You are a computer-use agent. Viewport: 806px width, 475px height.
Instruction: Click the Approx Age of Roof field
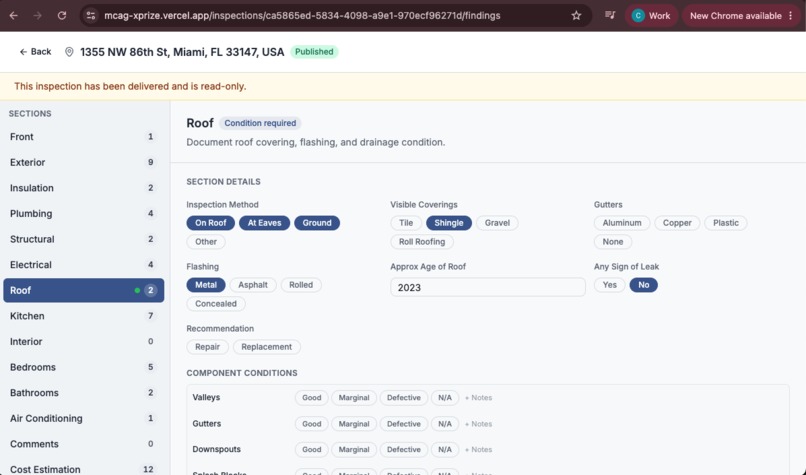pyautogui.click(x=487, y=287)
